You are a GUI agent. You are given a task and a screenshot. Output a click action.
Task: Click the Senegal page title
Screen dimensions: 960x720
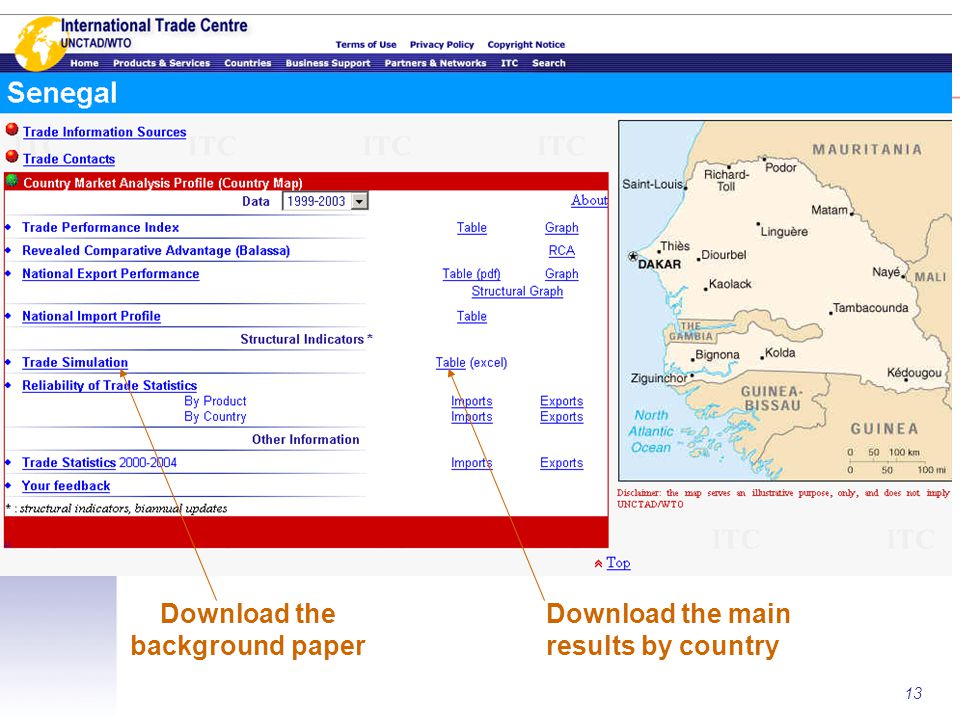click(62, 93)
